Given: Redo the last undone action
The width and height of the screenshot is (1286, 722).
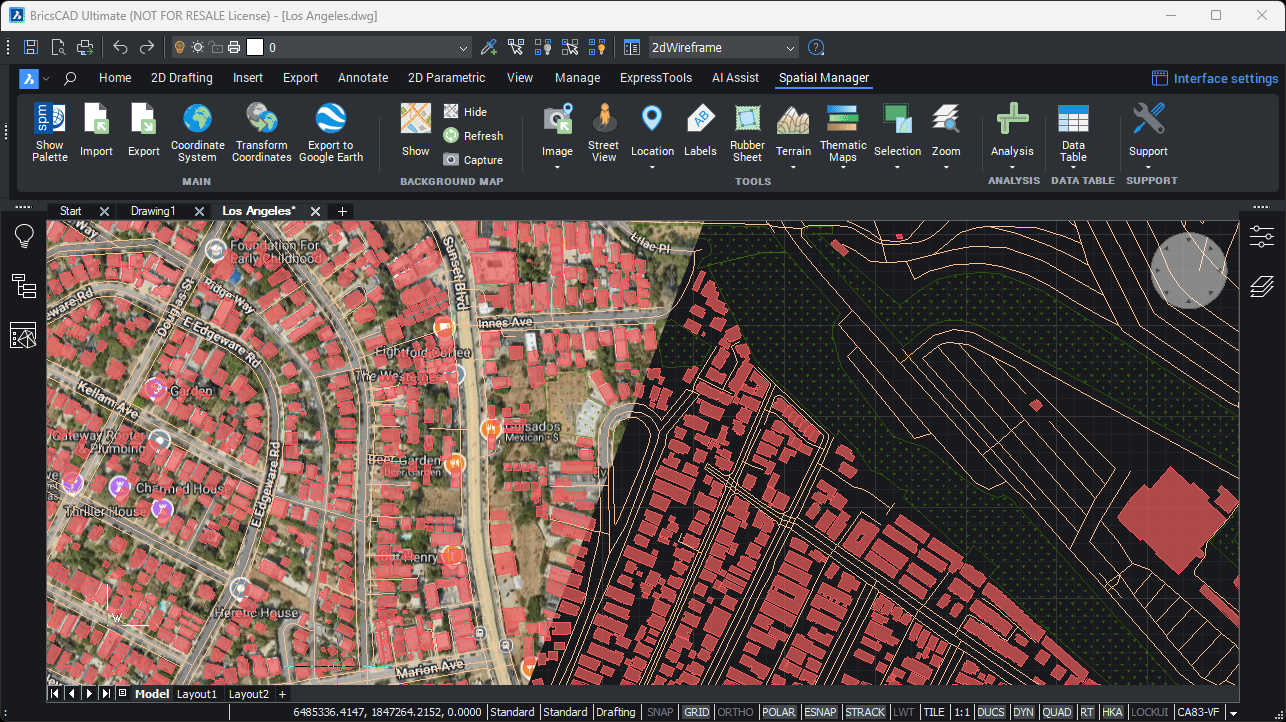Looking at the screenshot, I should (x=147, y=47).
